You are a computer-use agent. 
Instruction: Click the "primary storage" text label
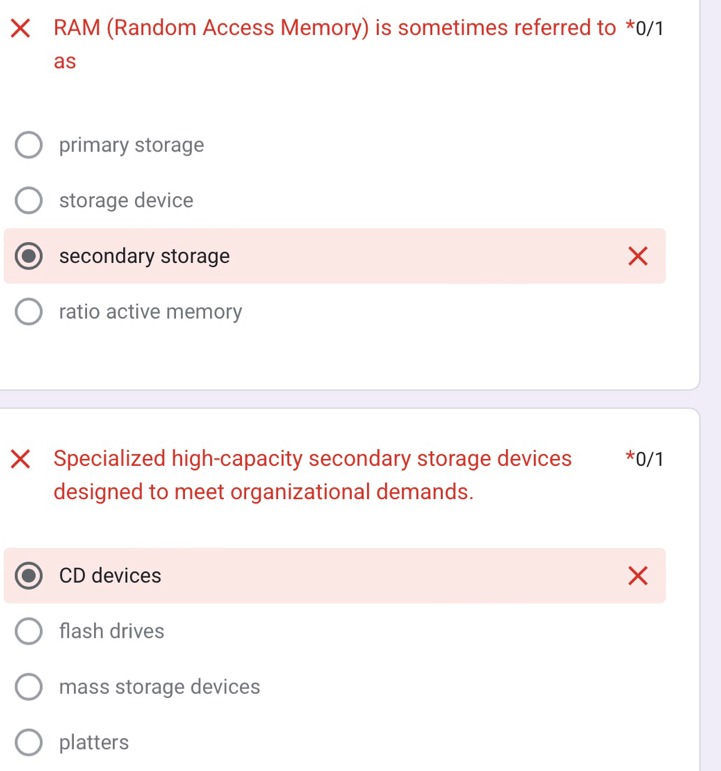131,146
